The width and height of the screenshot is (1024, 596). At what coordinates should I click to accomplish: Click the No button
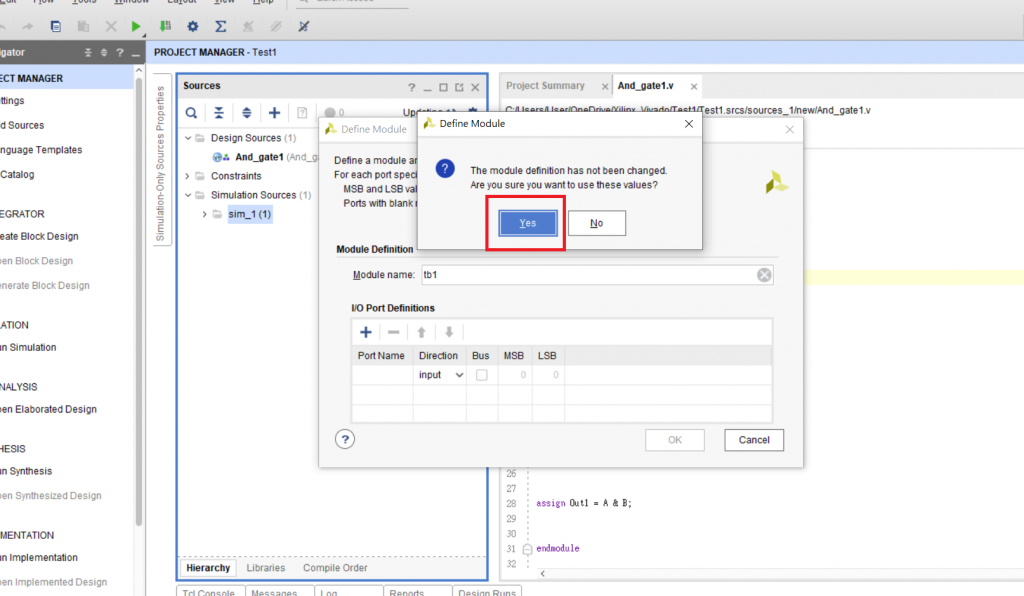[597, 223]
